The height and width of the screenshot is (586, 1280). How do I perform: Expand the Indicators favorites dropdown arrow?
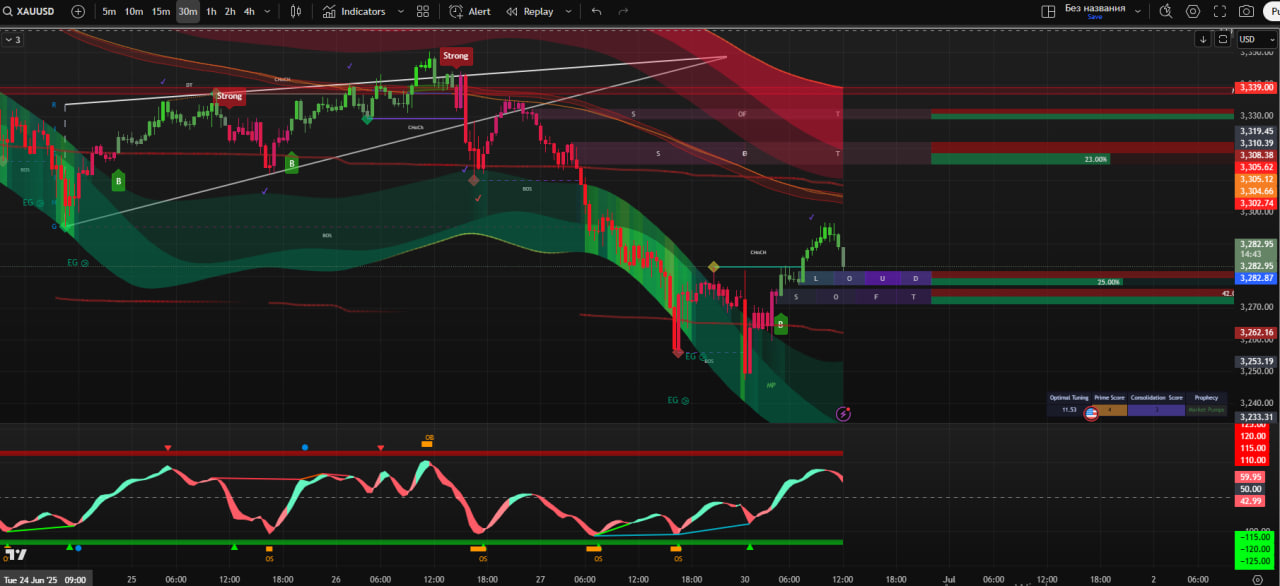pos(401,11)
